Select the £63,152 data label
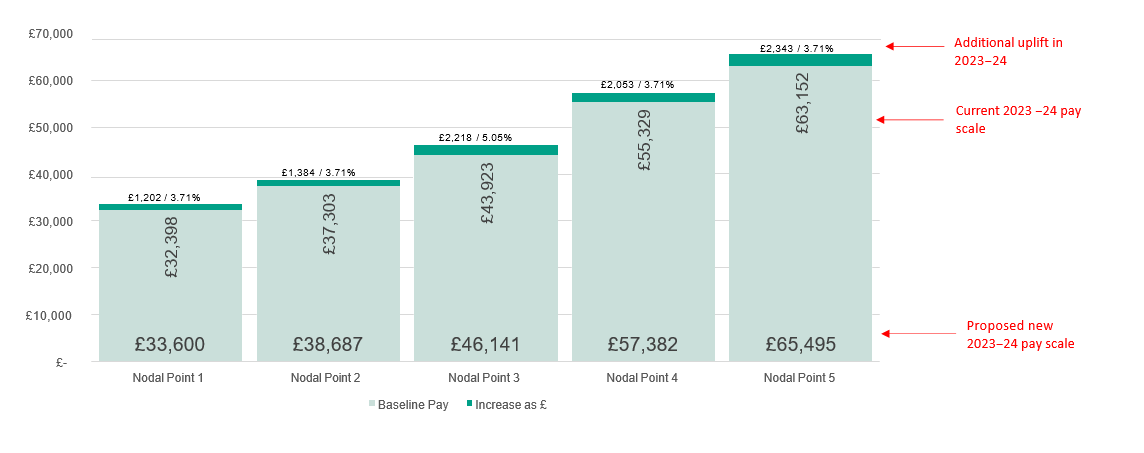1144x453 pixels. pyautogui.click(x=802, y=103)
